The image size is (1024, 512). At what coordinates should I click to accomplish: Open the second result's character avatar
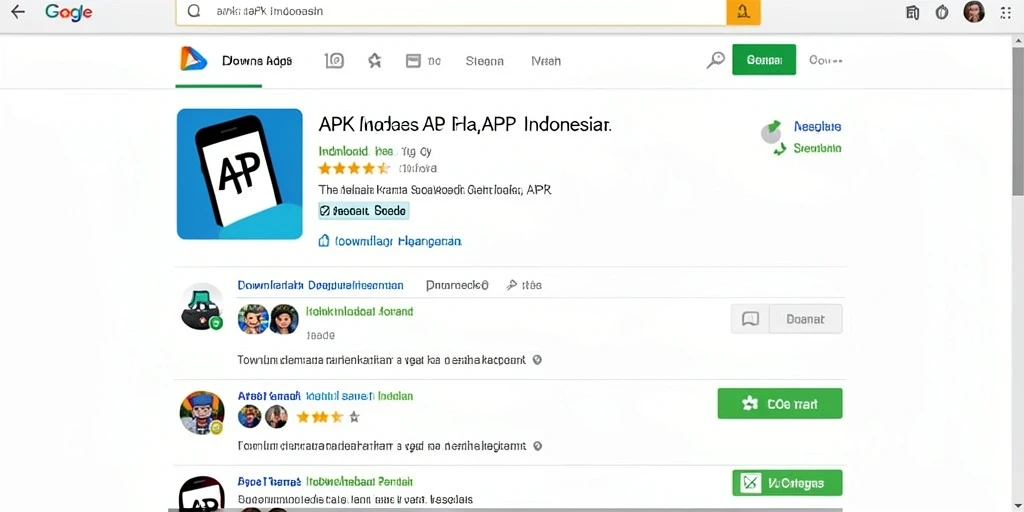pos(202,413)
